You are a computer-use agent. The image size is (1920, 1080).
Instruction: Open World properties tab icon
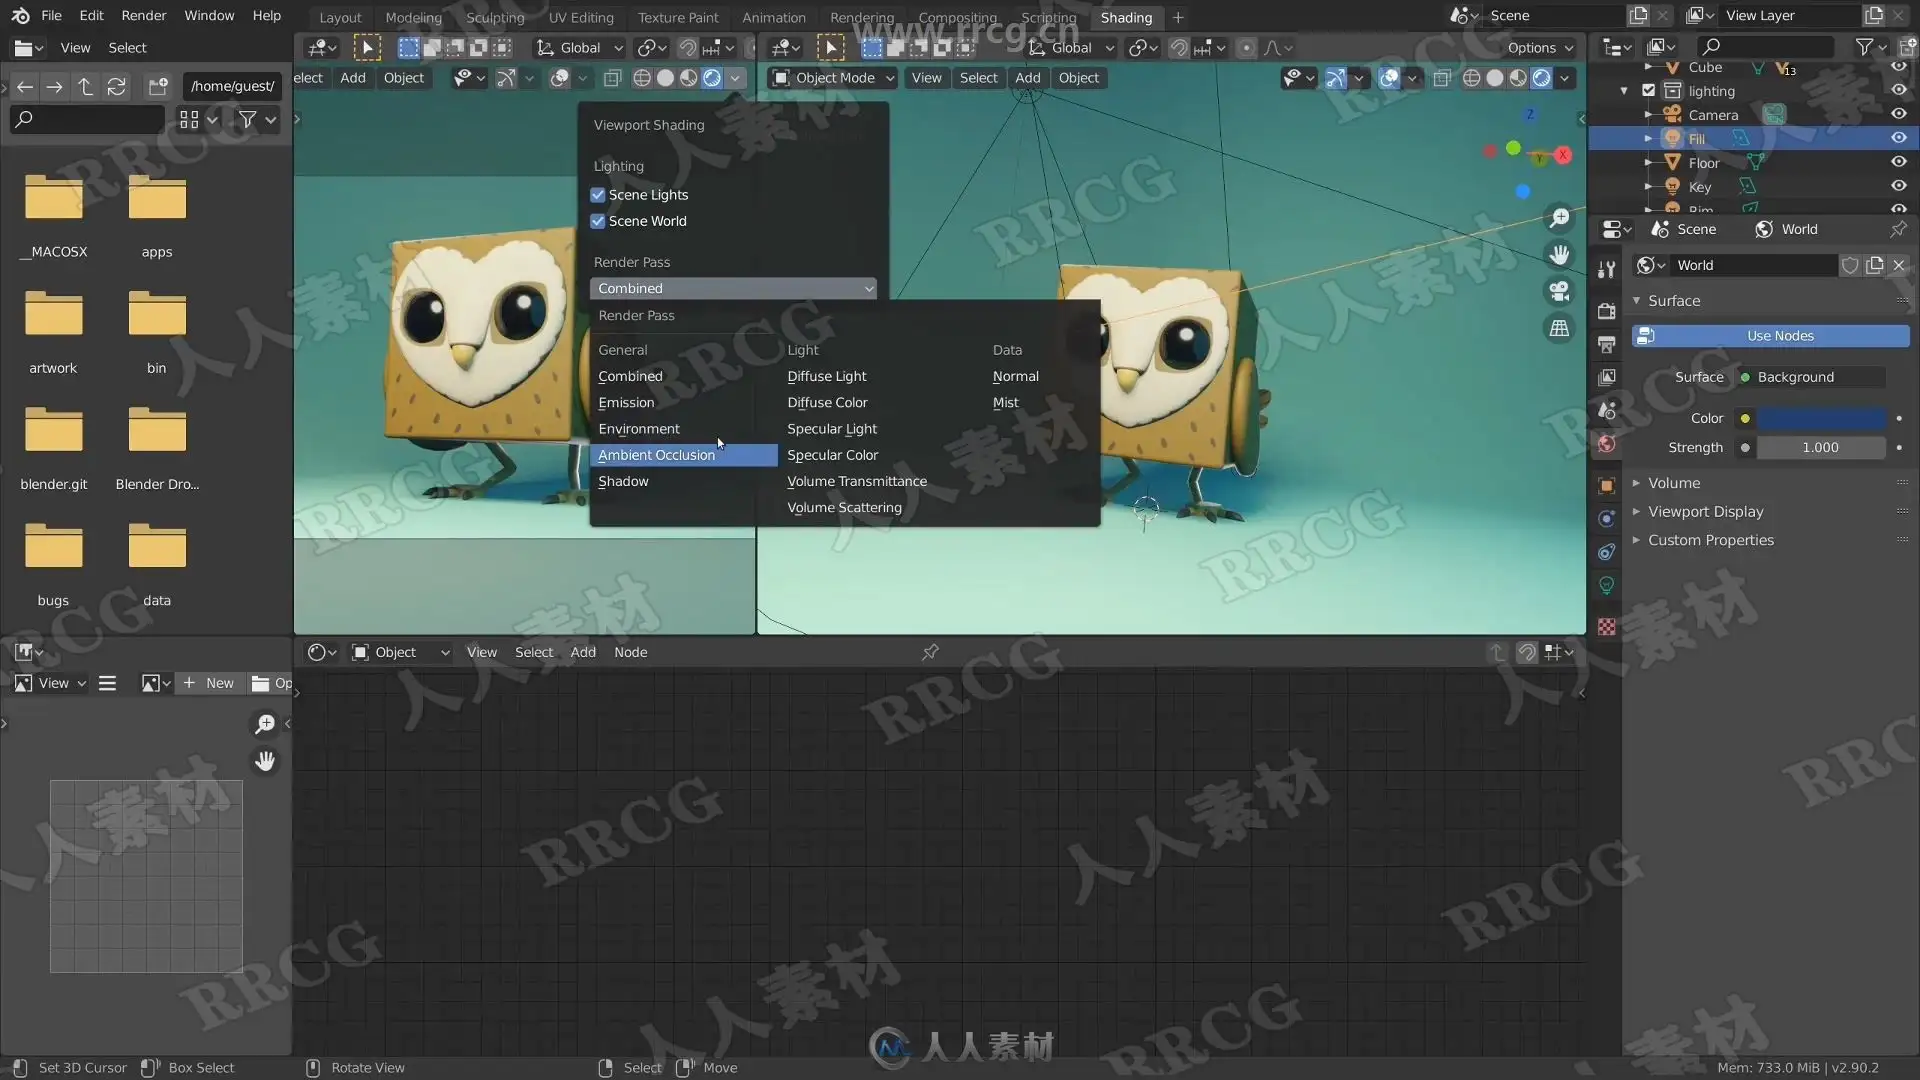tap(1607, 444)
